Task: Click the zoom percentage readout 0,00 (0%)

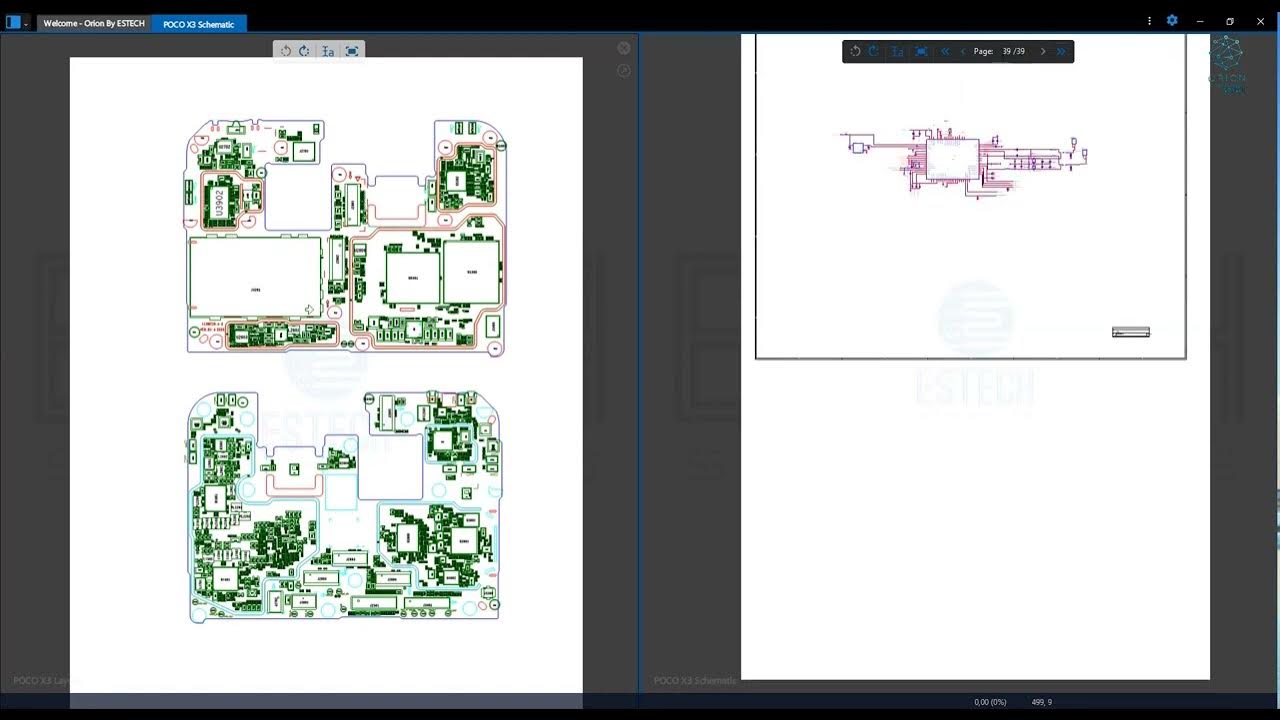Action: click(x=990, y=702)
